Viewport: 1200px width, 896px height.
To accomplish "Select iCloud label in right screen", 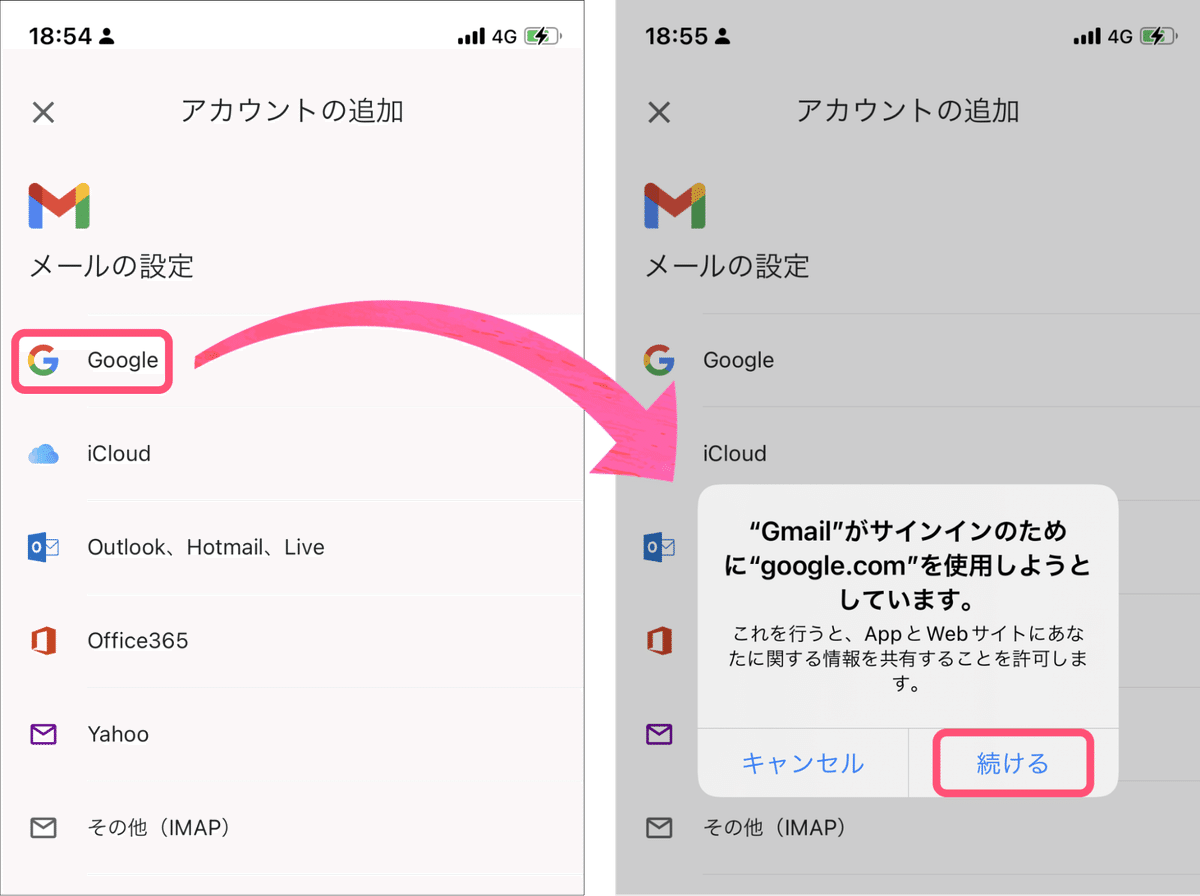I will [x=735, y=454].
